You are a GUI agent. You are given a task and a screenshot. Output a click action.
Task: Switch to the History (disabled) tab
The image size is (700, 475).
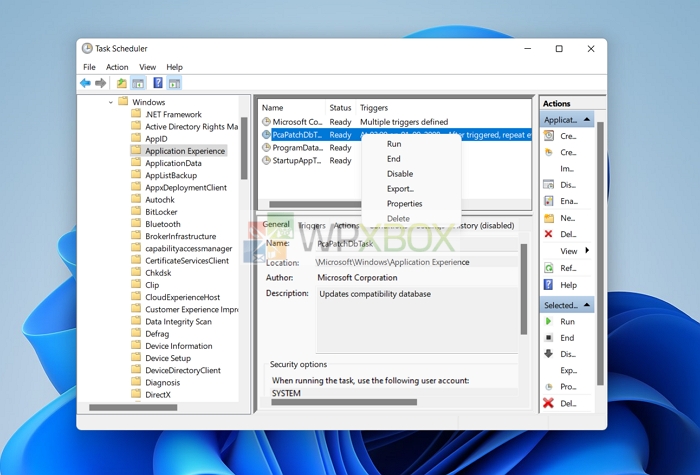click(486, 225)
